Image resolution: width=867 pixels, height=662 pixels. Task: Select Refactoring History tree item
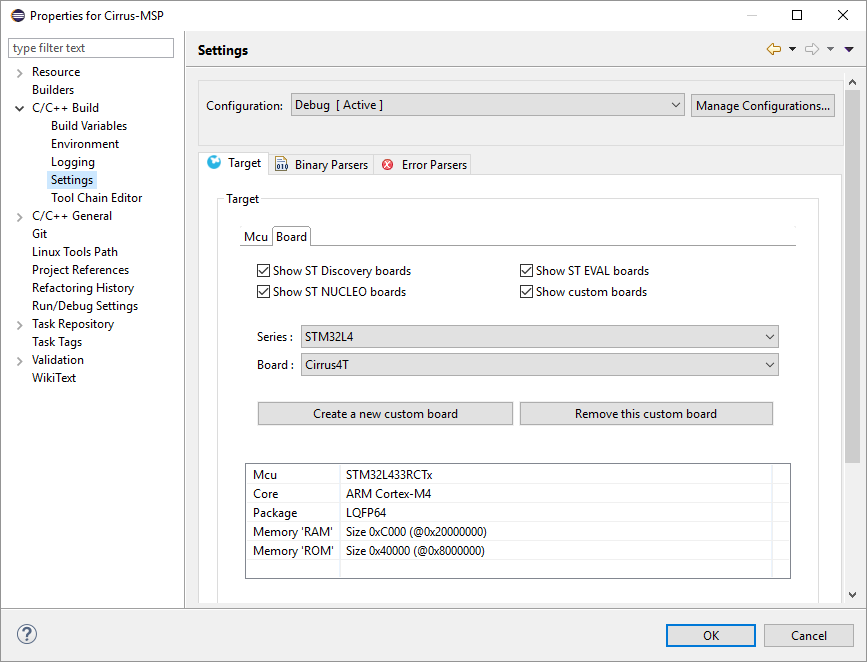(83, 288)
